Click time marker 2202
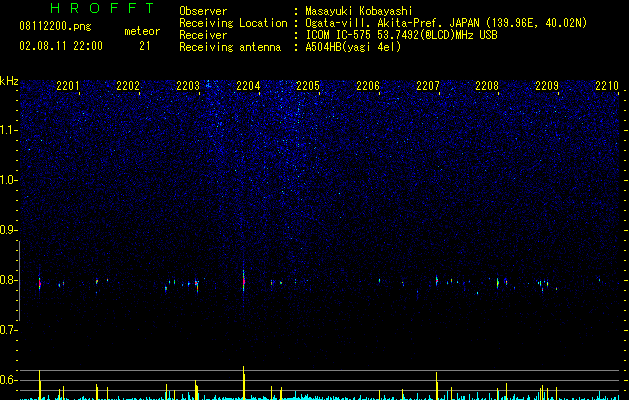This screenshot has height=400, width=629. (x=128, y=86)
